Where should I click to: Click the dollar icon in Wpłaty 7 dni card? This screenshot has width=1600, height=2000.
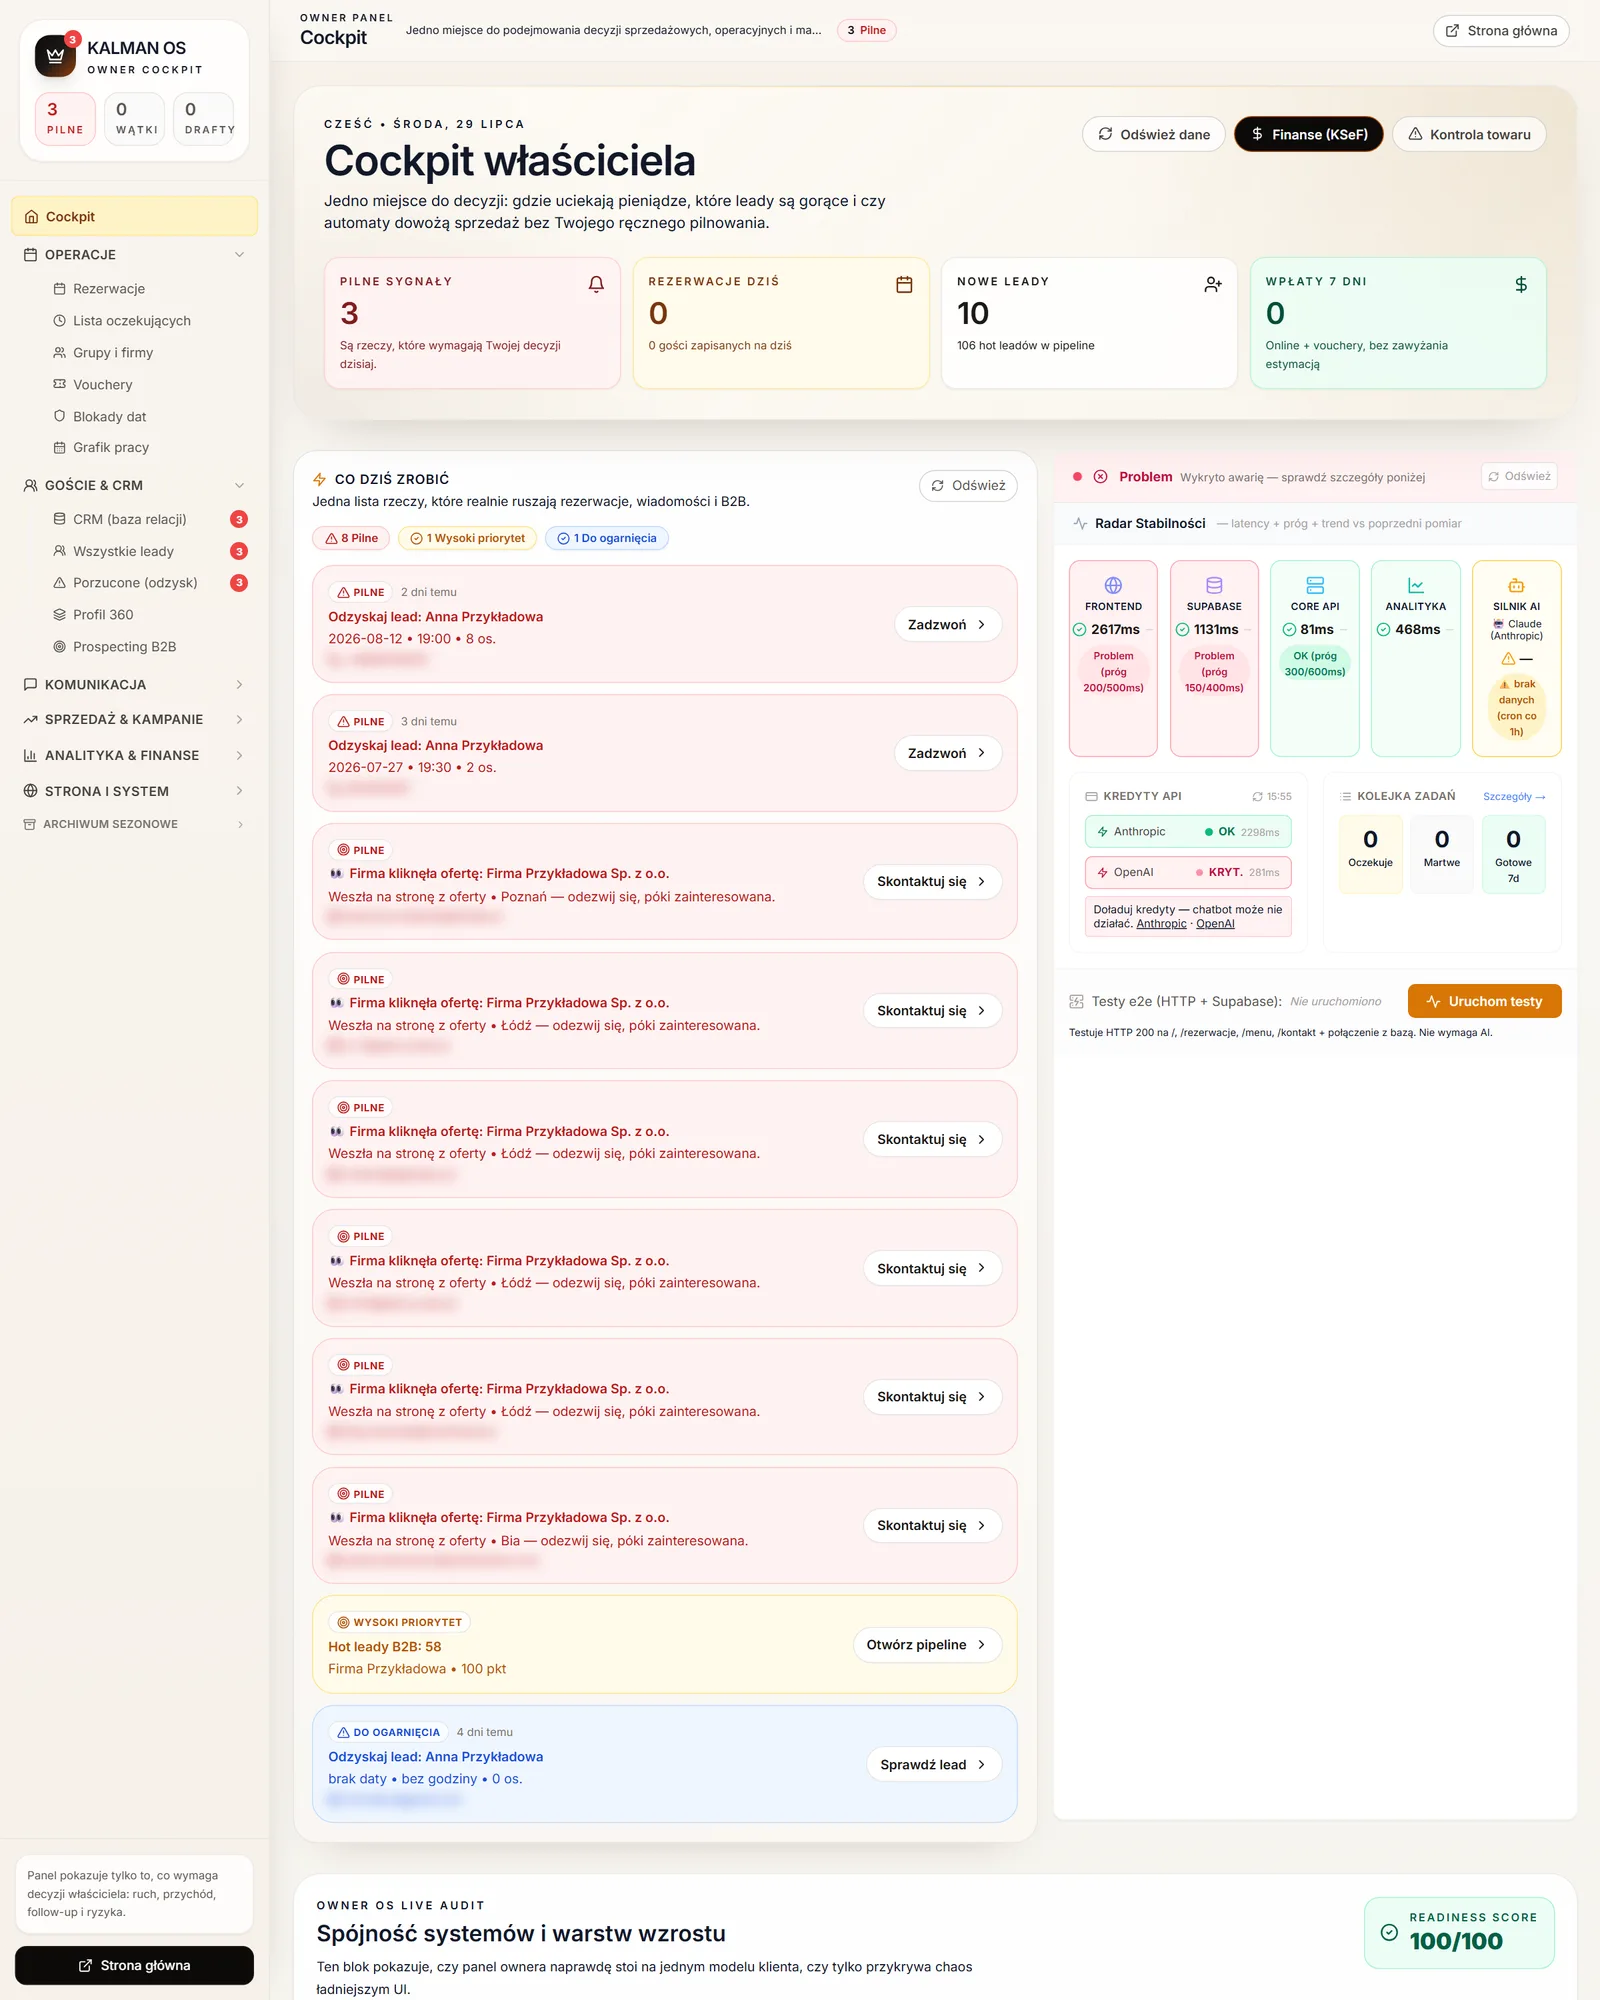[1521, 284]
